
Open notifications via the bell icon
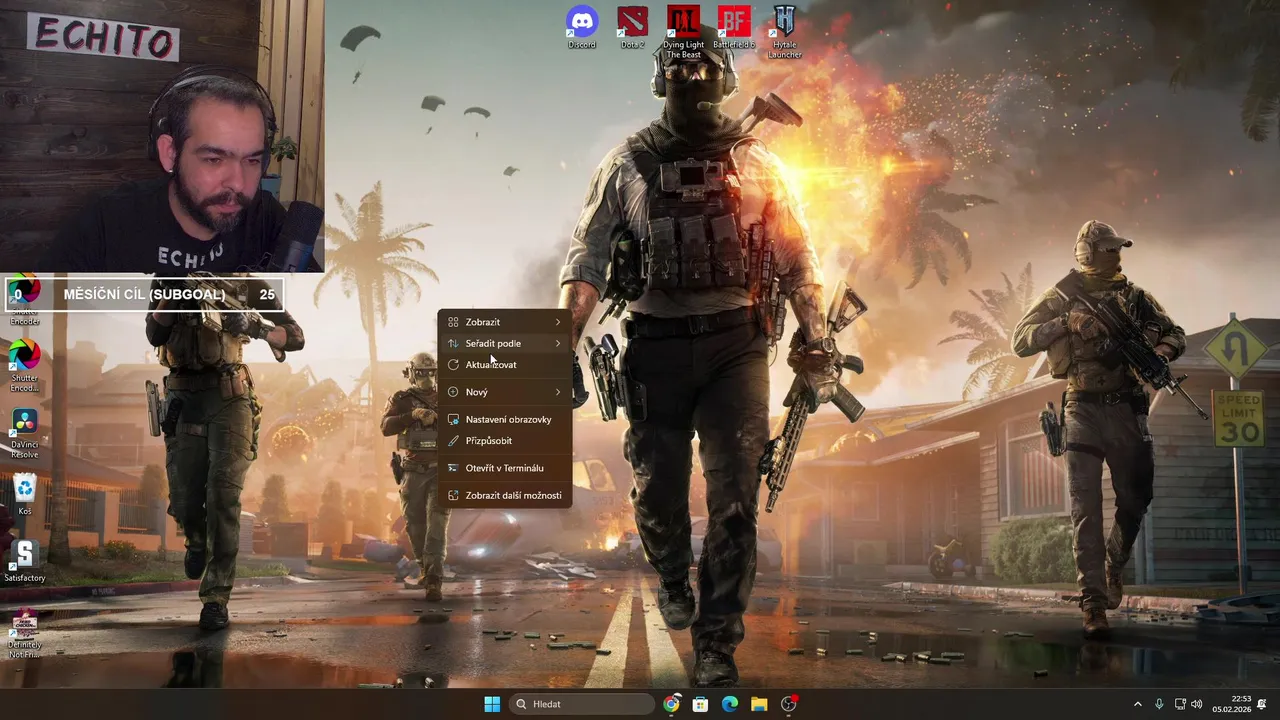1262,704
